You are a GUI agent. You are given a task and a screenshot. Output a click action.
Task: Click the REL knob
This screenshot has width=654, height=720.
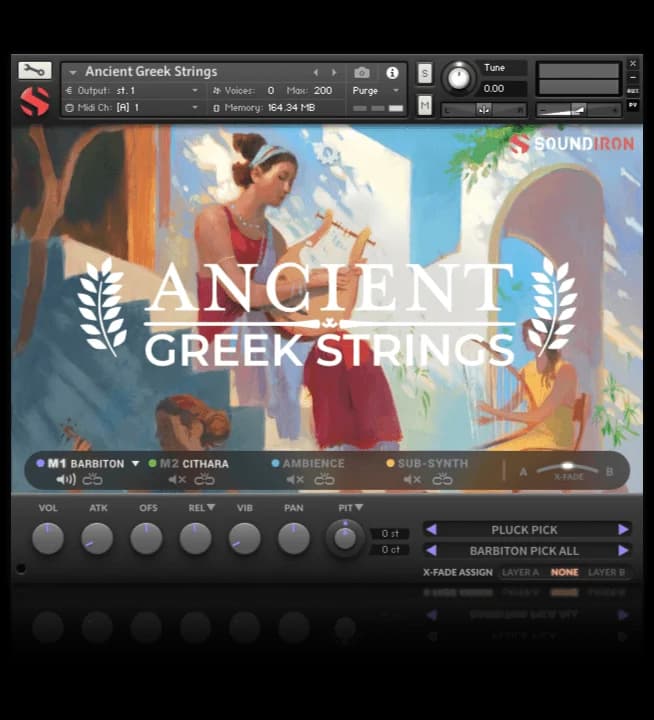[195, 538]
